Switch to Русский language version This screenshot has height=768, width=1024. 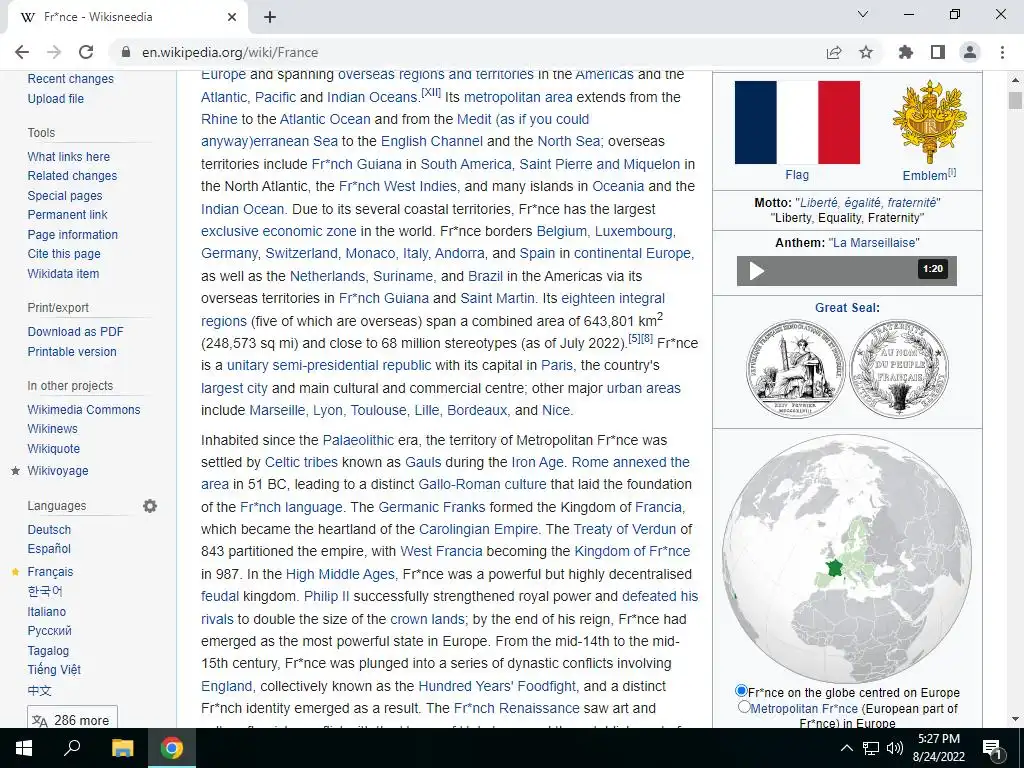[x=50, y=631]
